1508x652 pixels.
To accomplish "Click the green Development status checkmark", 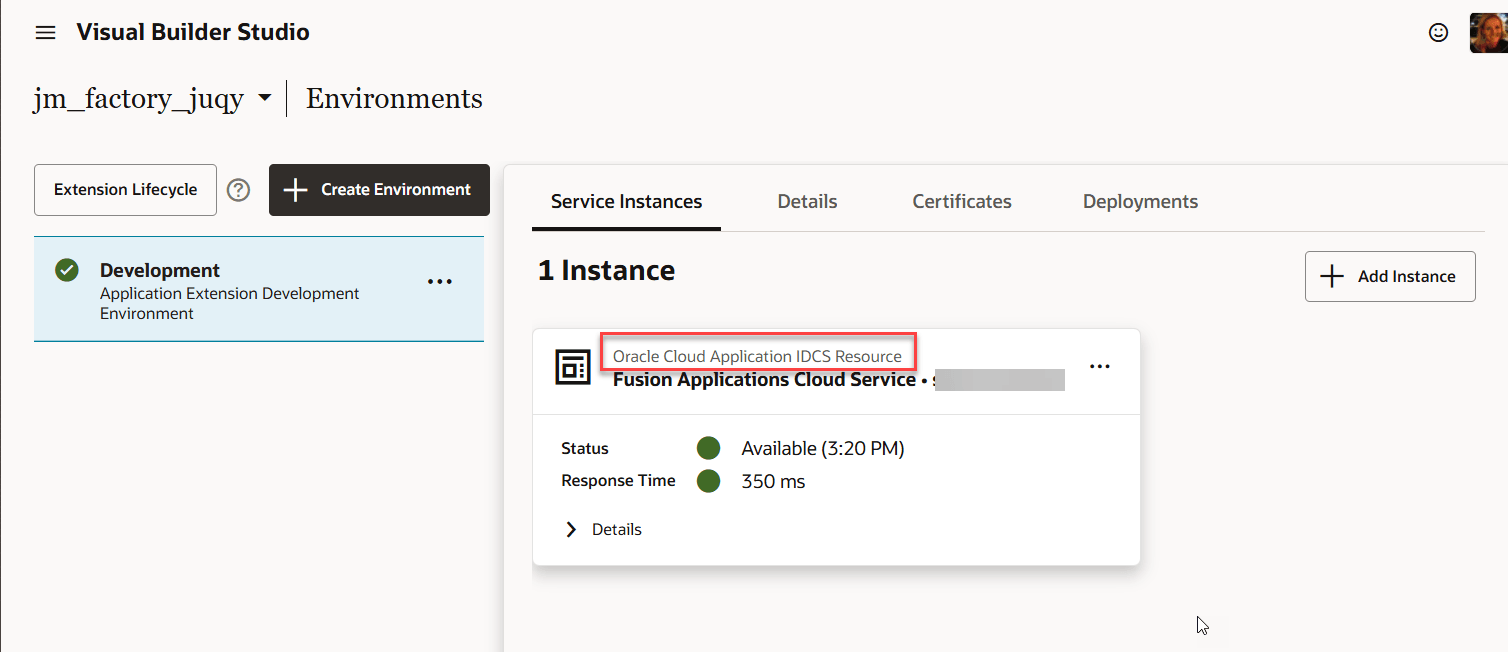I will pyautogui.click(x=67, y=270).
